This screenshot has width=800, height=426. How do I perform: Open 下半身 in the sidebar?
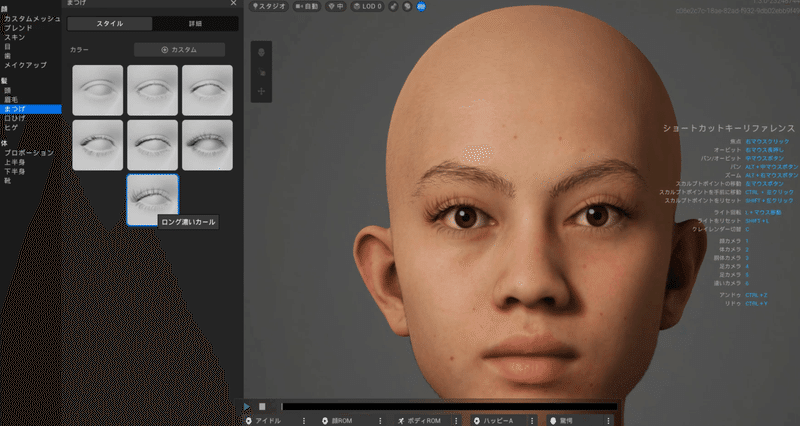(14, 171)
